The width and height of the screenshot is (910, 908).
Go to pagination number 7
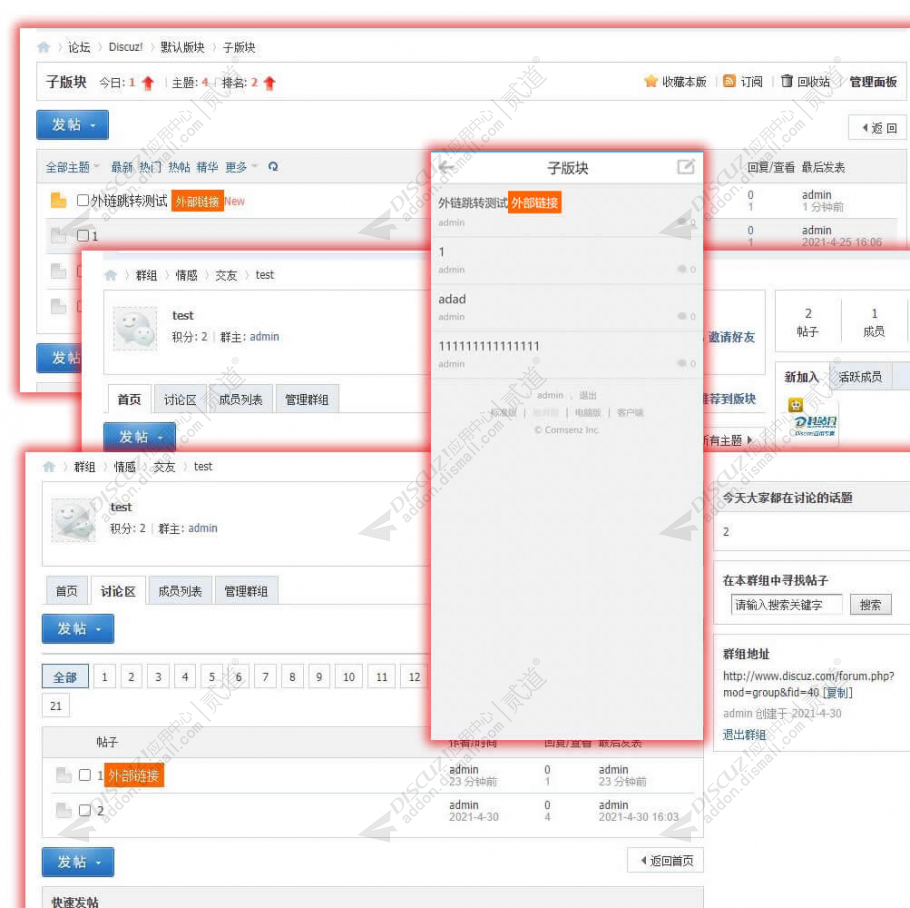[265, 677]
